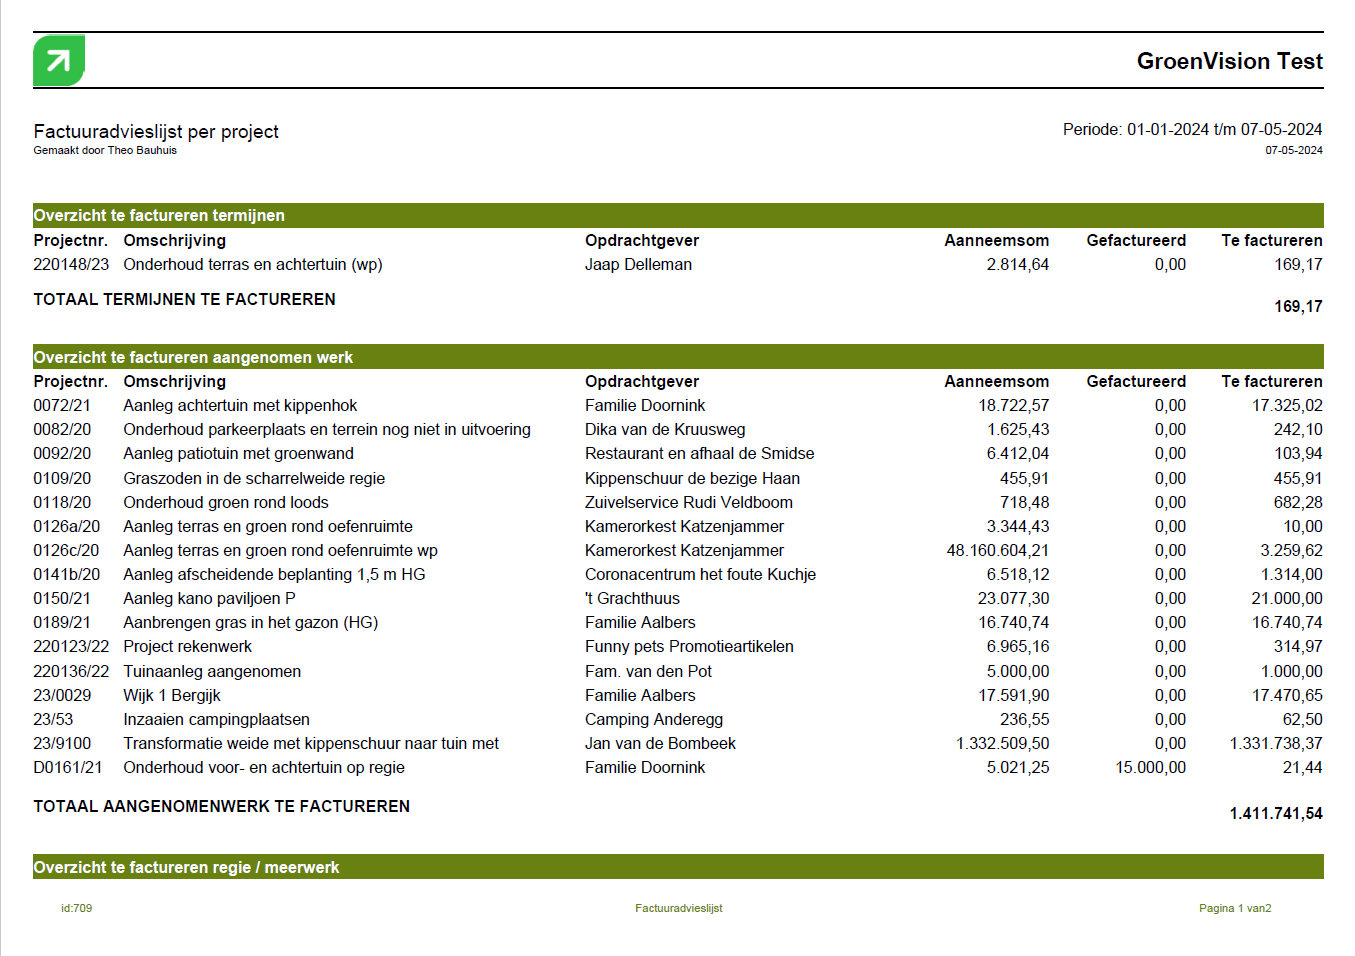Screen dimensions: 1355x956
Task: Click the amount 48.160.604,21
Action: point(997,551)
